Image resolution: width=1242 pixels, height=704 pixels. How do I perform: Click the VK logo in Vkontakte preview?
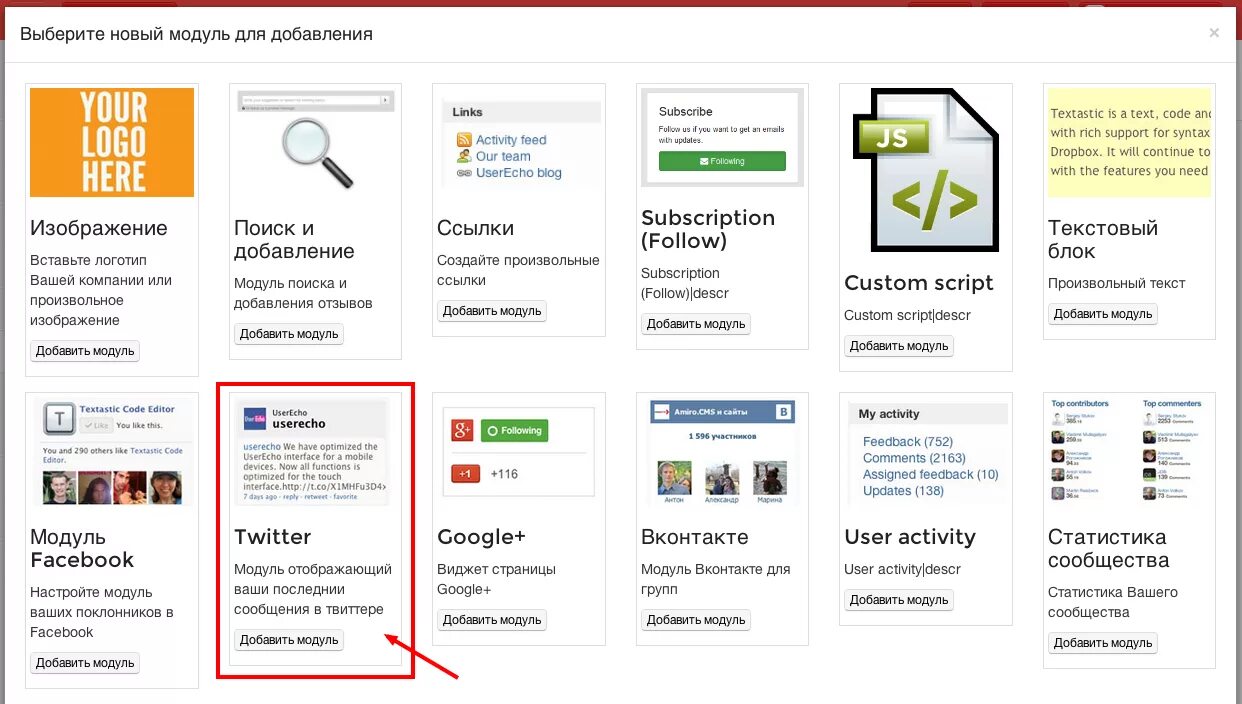click(x=785, y=411)
